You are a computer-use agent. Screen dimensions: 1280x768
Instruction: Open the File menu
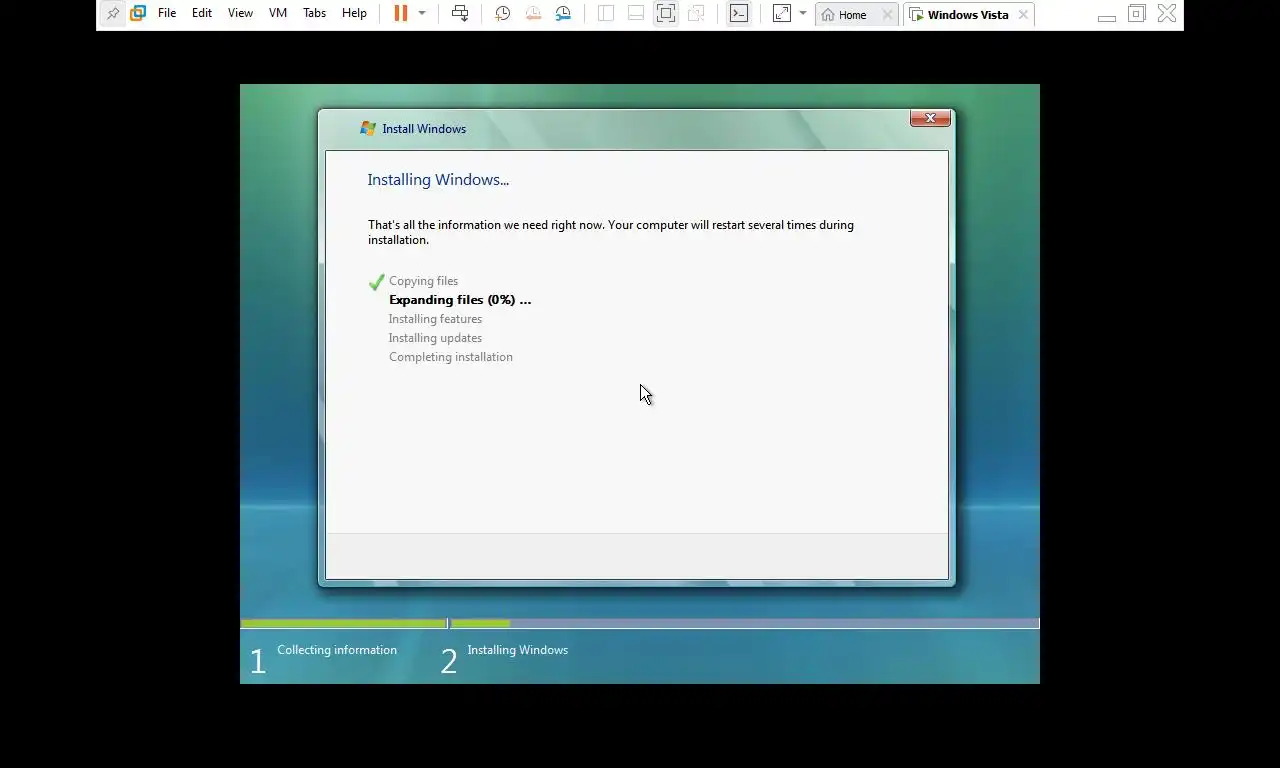[x=167, y=14]
